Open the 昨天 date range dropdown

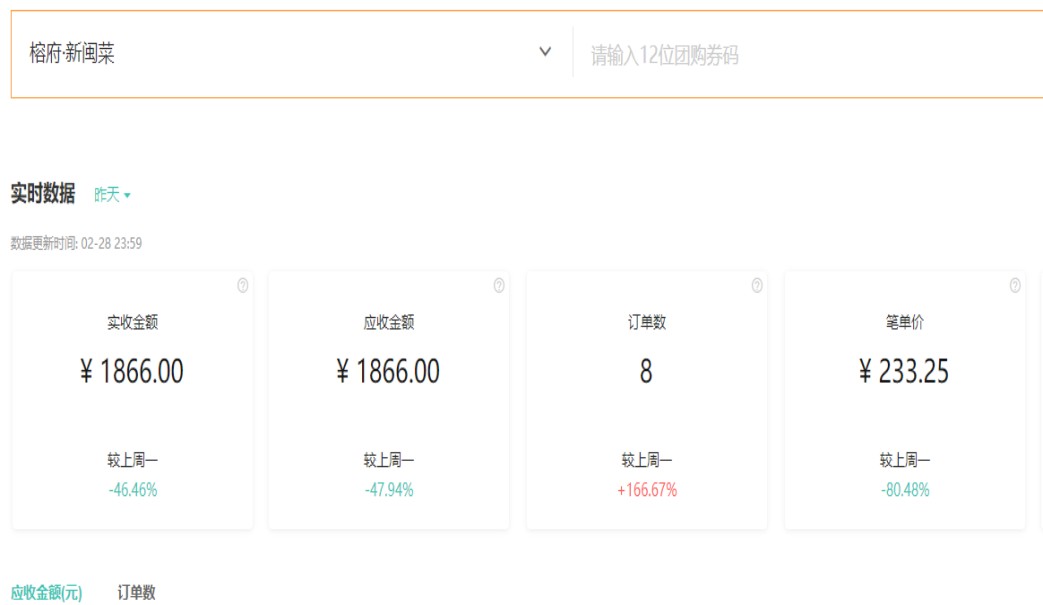tap(112, 195)
